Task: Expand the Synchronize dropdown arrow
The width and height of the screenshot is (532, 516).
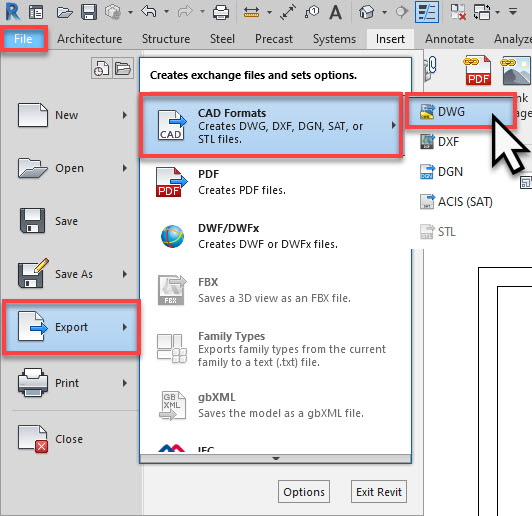Action: pyautogui.click(x=130, y=12)
